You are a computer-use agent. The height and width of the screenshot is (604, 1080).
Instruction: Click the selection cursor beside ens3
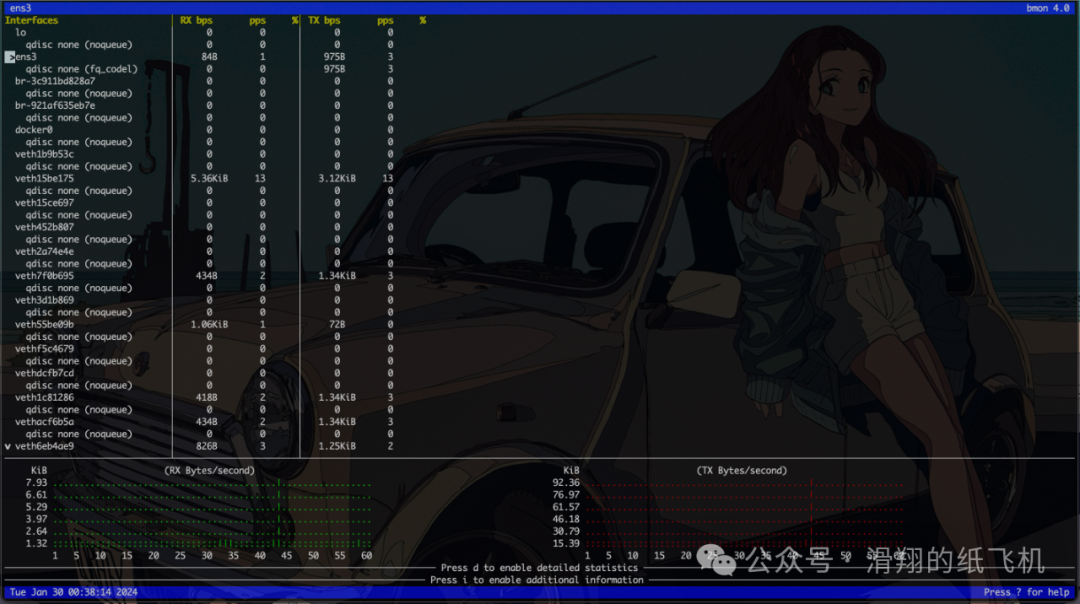pos(10,56)
